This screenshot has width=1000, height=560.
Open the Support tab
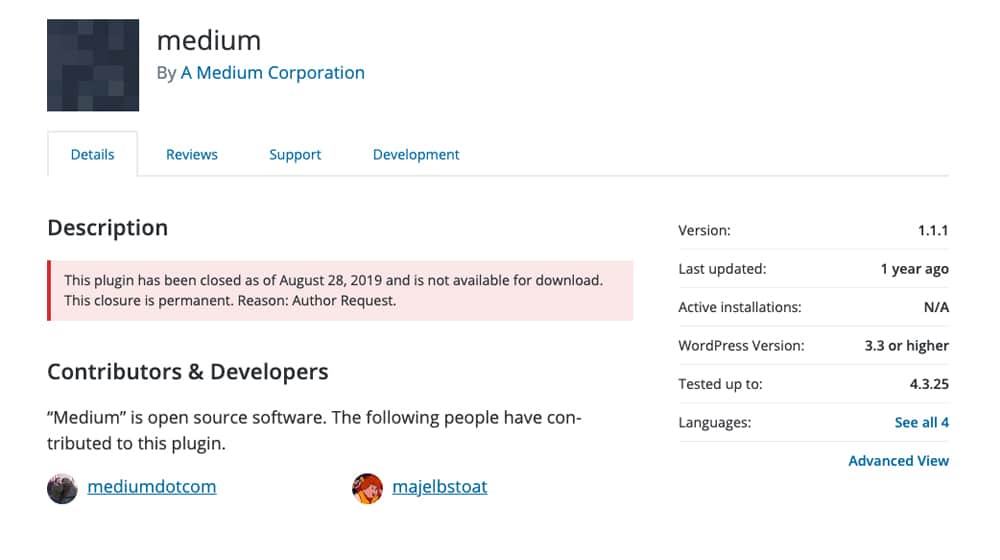coord(295,154)
